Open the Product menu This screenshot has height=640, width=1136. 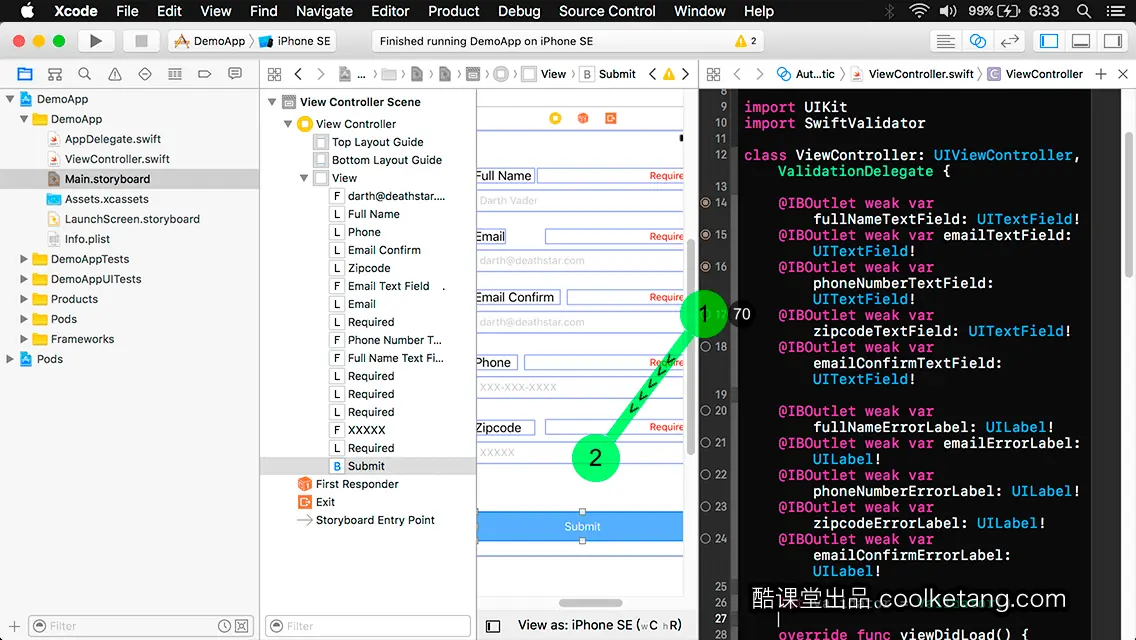pos(454,11)
